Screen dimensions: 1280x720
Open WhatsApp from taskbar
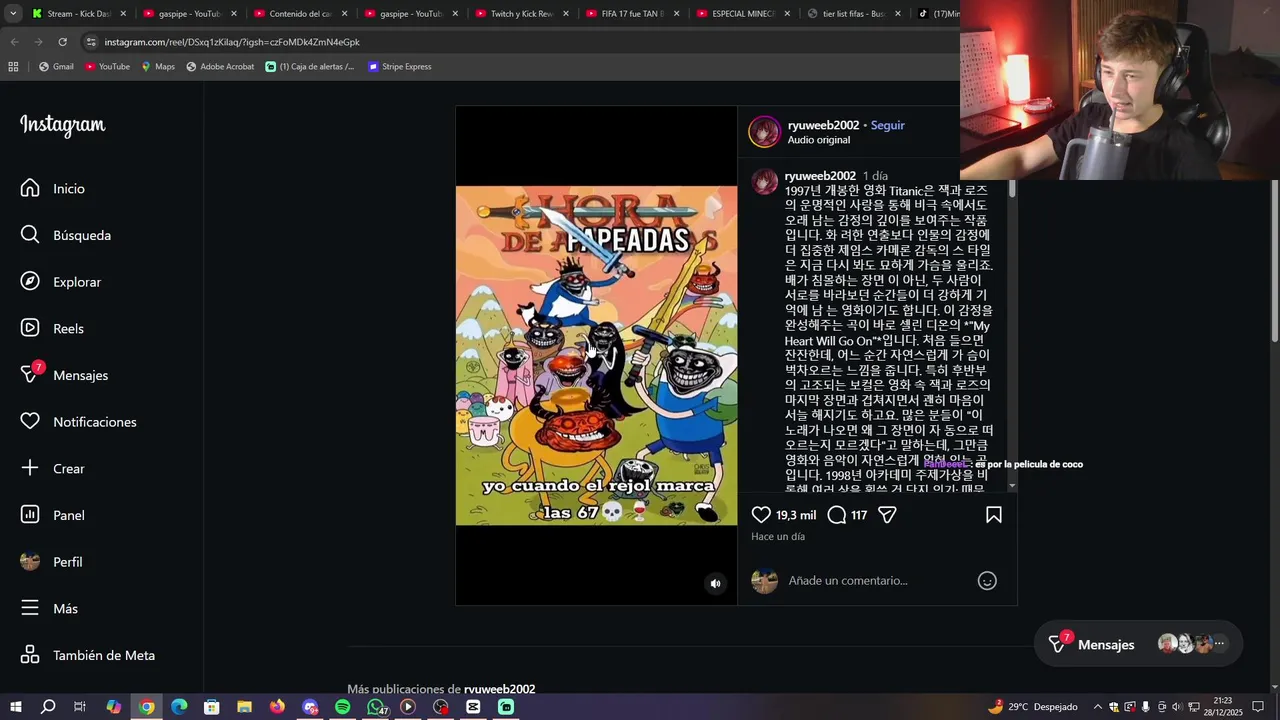(x=376, y=707)
